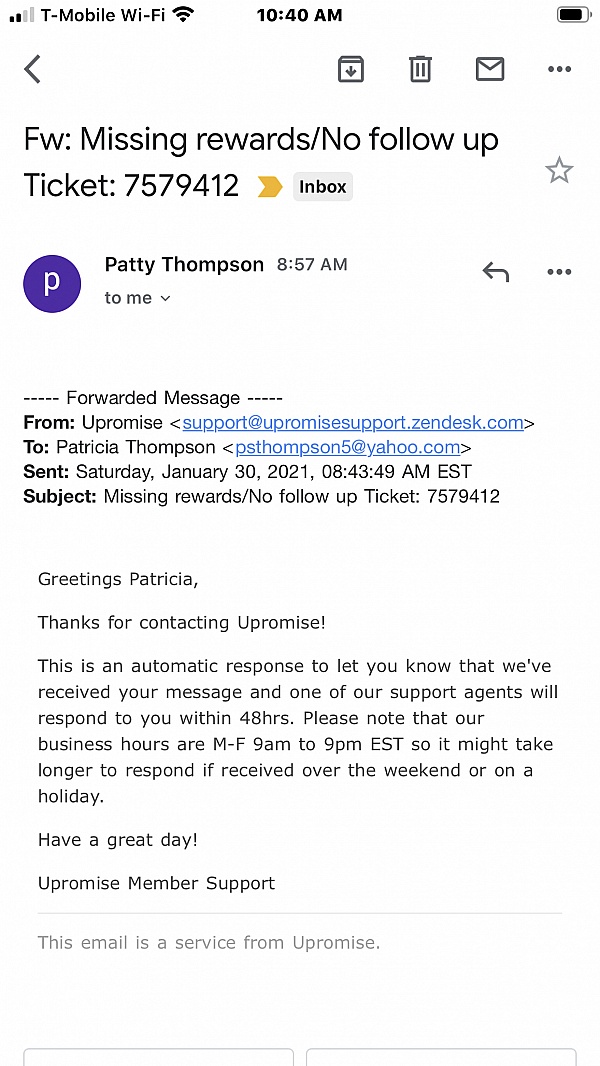Star this email
600x1066 pixels.
[x=559, y=171]
